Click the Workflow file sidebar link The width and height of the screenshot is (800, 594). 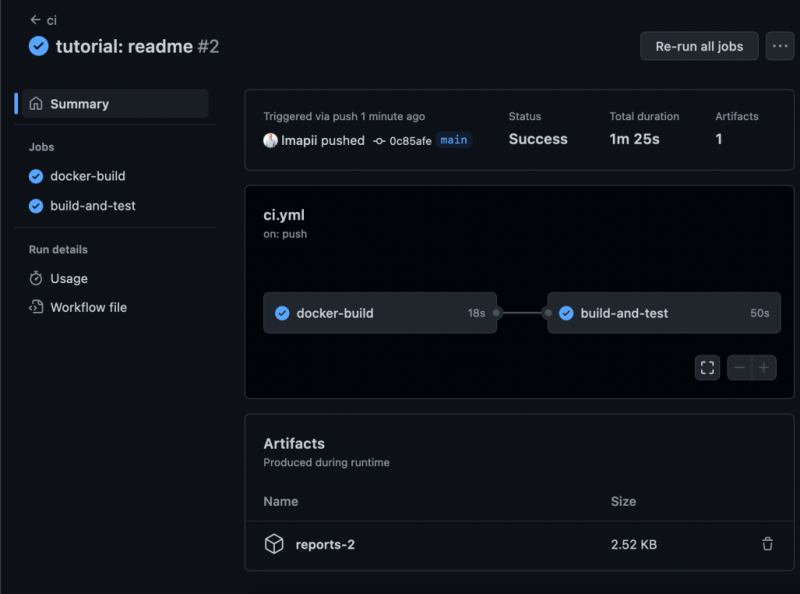88,308
